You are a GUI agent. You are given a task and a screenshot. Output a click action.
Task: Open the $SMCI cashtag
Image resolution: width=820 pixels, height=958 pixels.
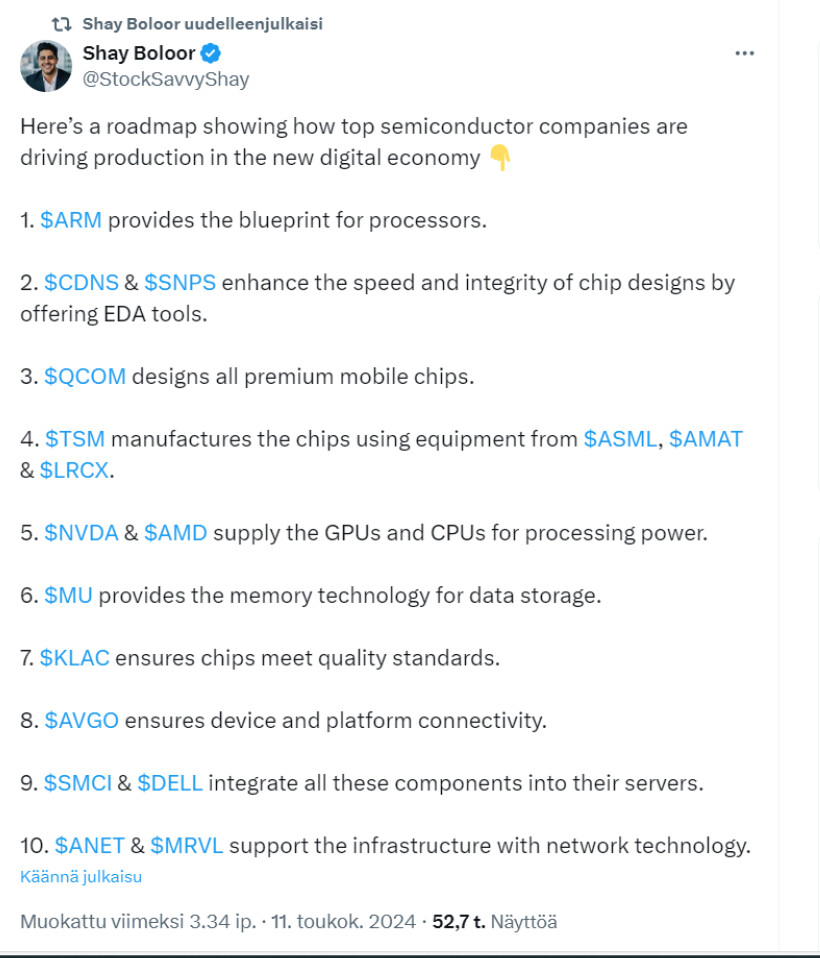pos(78,783)
